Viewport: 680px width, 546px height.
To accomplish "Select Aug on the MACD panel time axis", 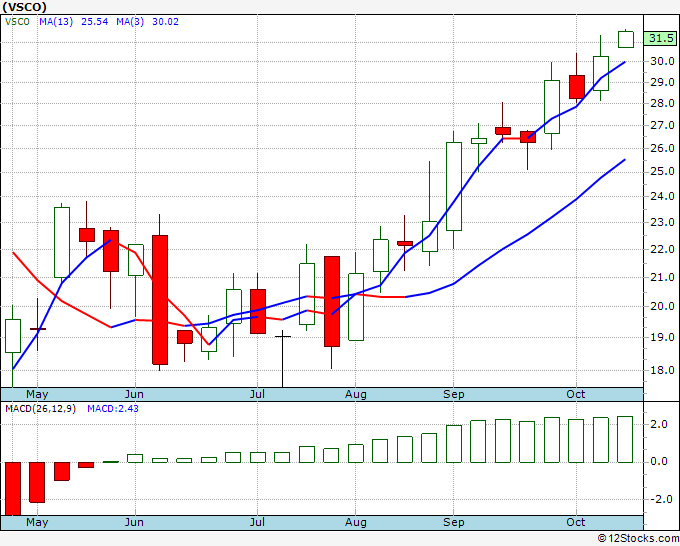I will [x=356, y=522].
